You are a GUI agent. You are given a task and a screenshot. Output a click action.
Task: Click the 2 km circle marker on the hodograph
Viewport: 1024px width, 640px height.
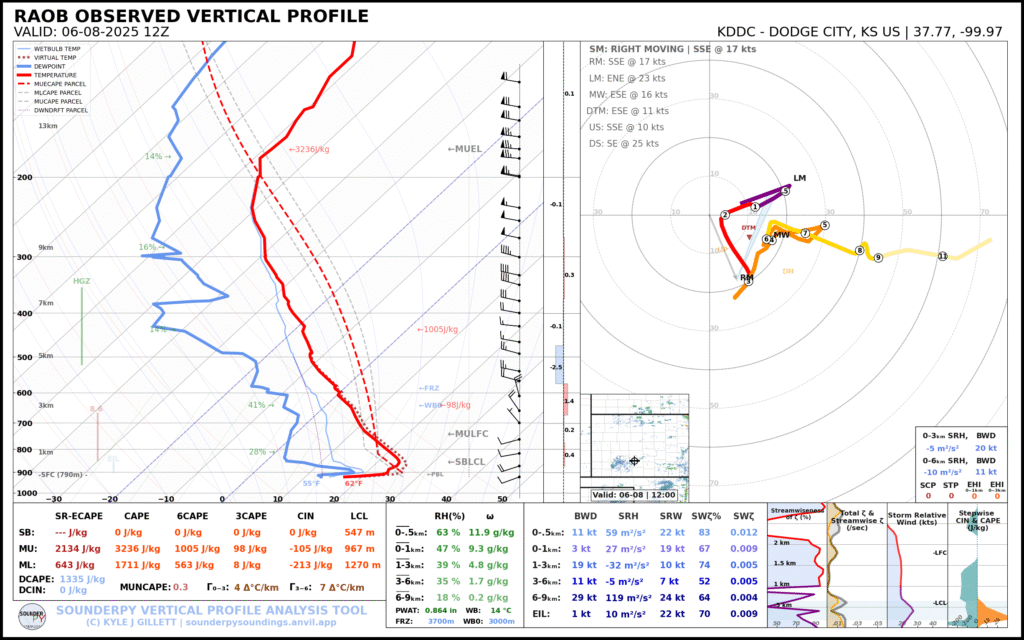pos(724,215)
